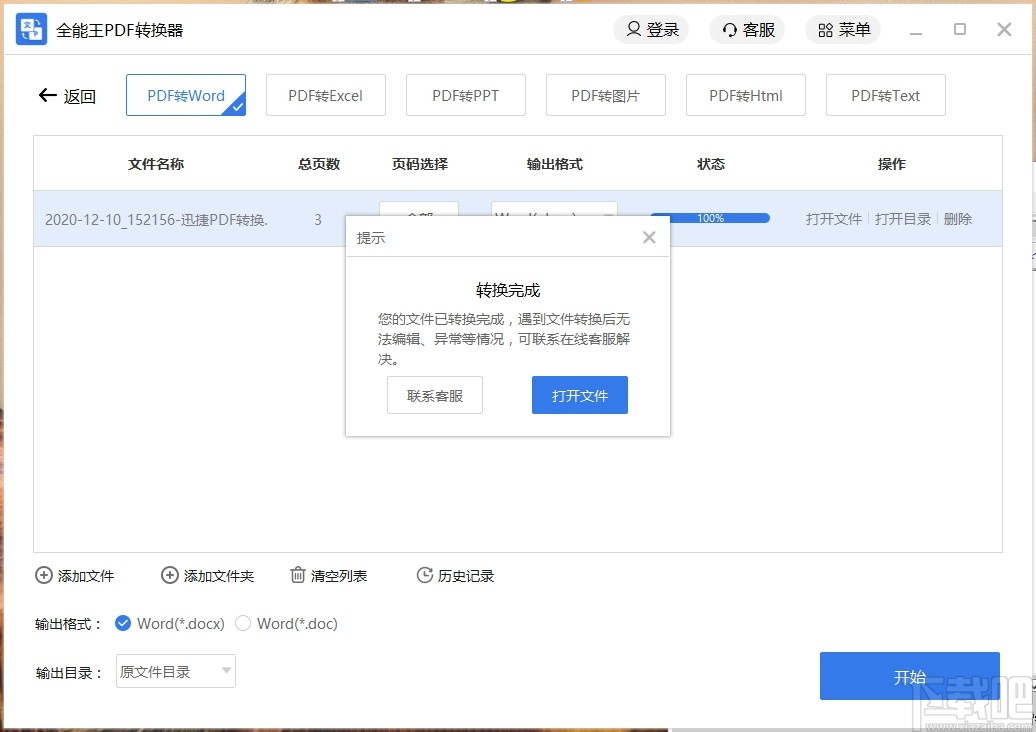Screen dimensions: 1036x732
Task: Select the Word(*.doc) output format
Action: point(243,623)
